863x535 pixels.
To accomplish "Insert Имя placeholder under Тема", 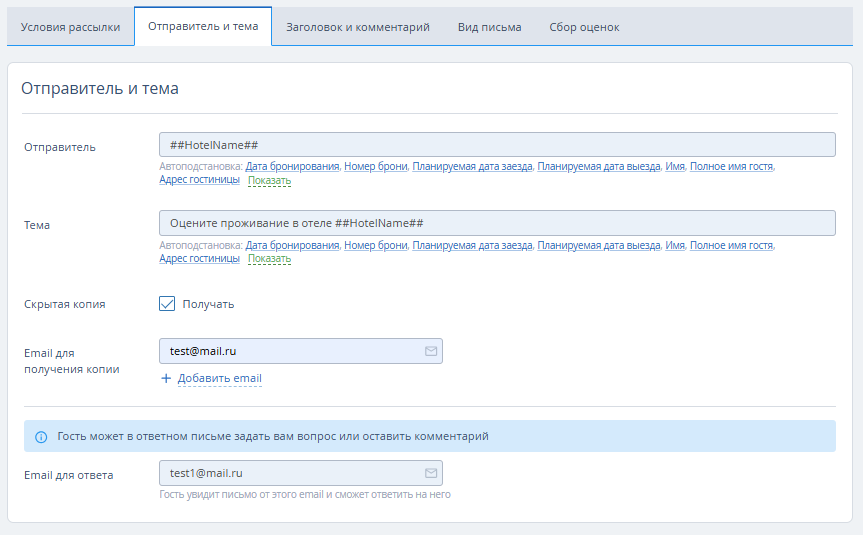I will click(x=675, y=245).
